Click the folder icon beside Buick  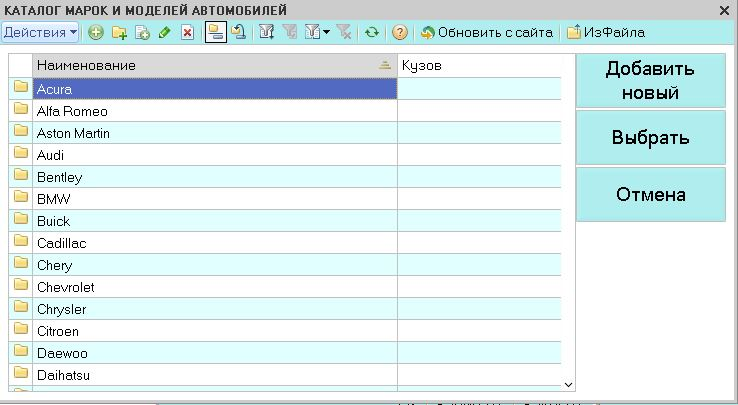pos(21,219)
